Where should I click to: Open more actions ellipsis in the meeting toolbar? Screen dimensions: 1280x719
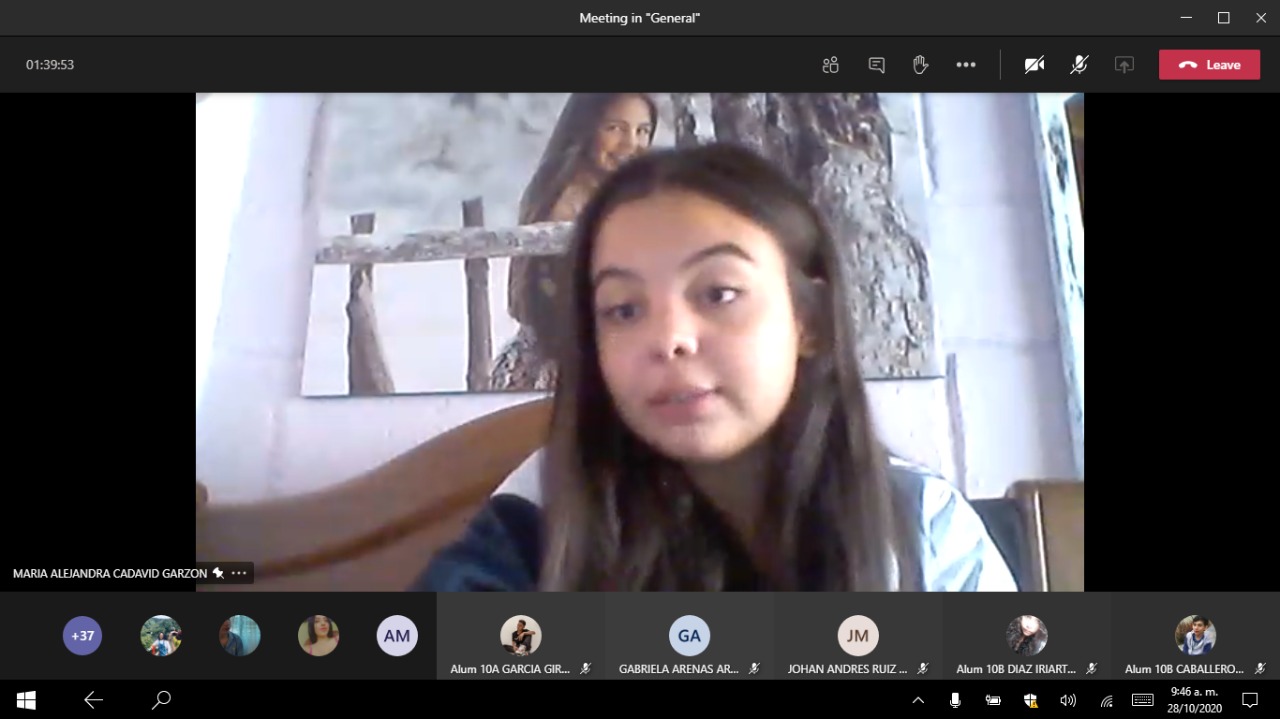point(965,65)
